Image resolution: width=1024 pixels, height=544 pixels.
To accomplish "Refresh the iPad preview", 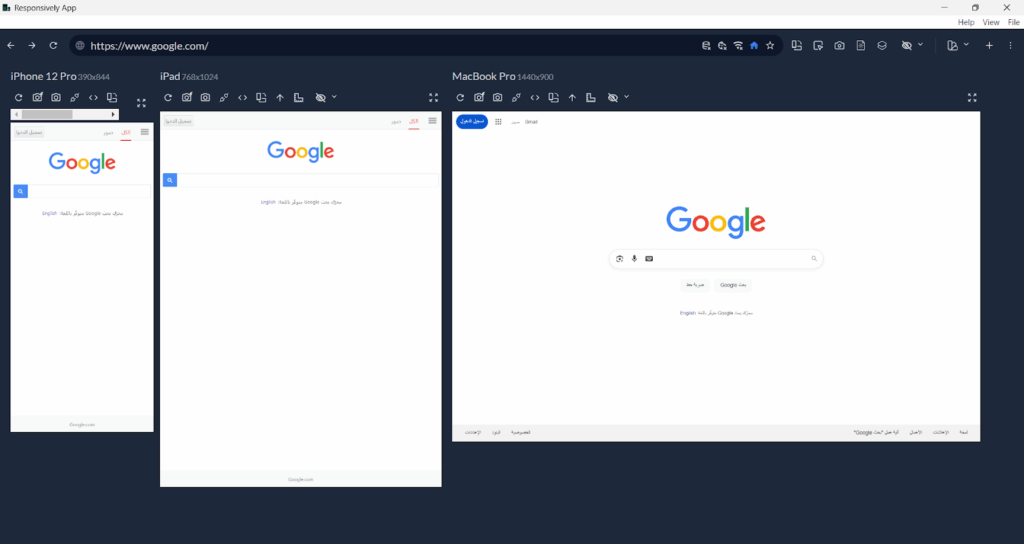I will coord(168,97).
